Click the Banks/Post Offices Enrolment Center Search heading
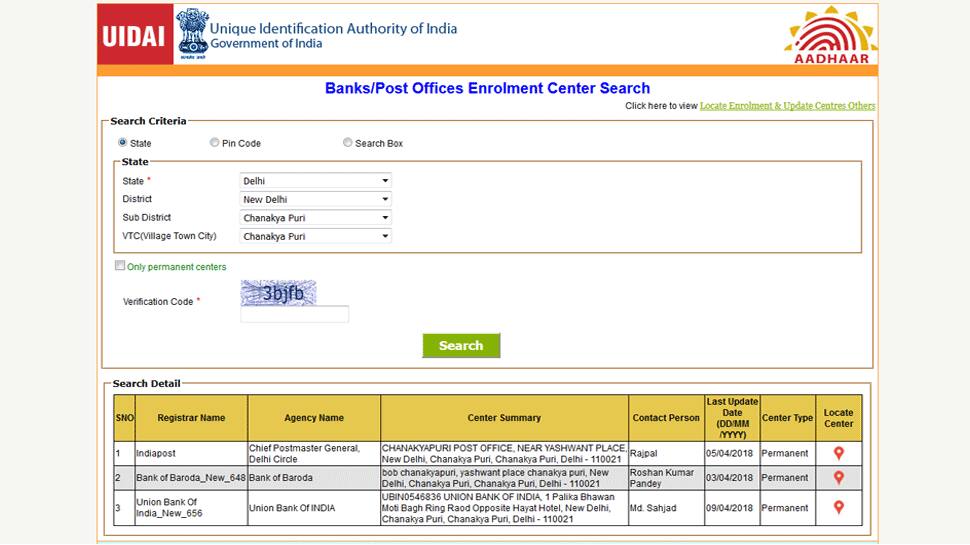The height and width of the screenshot is (545, 970). 487,88
